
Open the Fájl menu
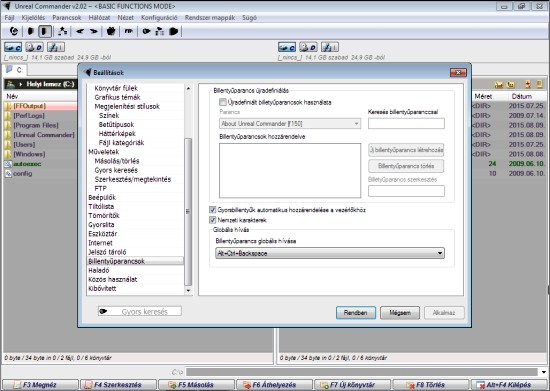[x=9, y=18]
